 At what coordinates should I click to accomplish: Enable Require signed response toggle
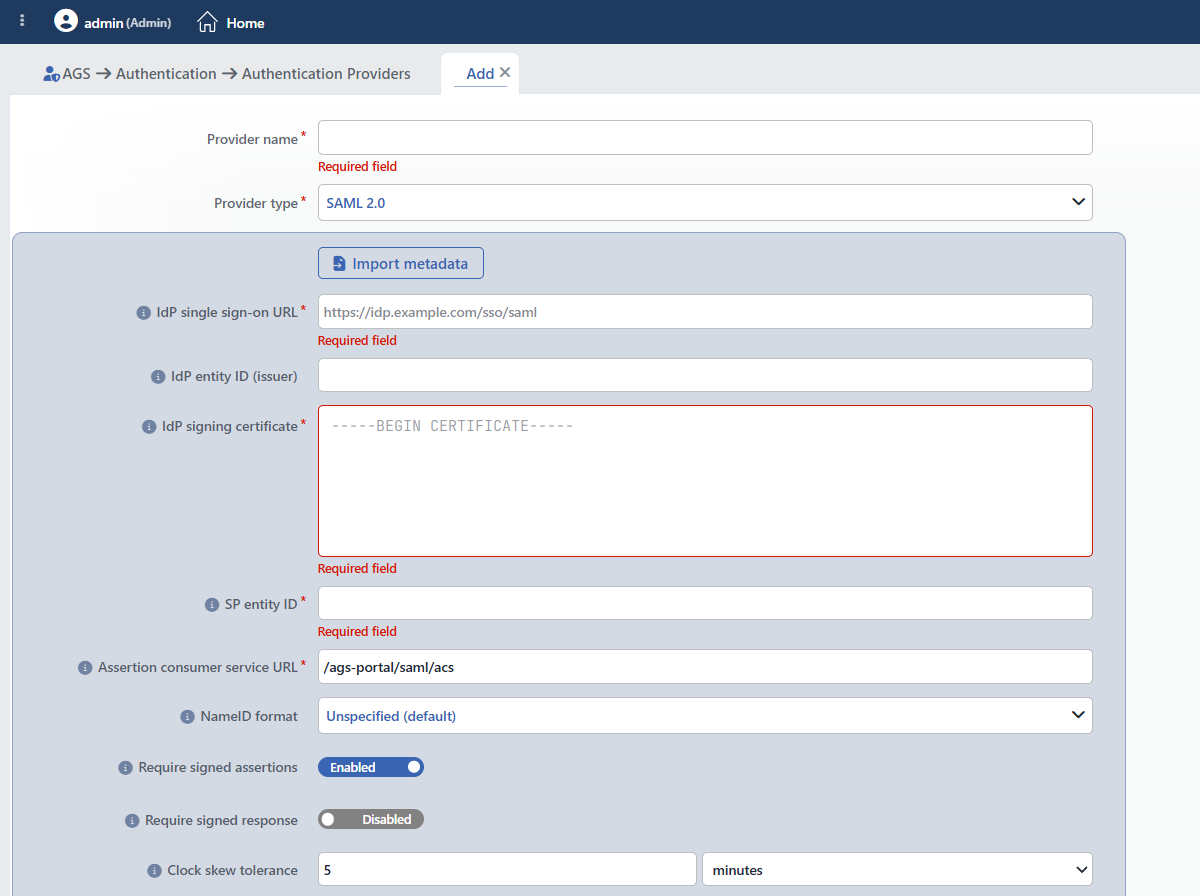coord(371,819)
